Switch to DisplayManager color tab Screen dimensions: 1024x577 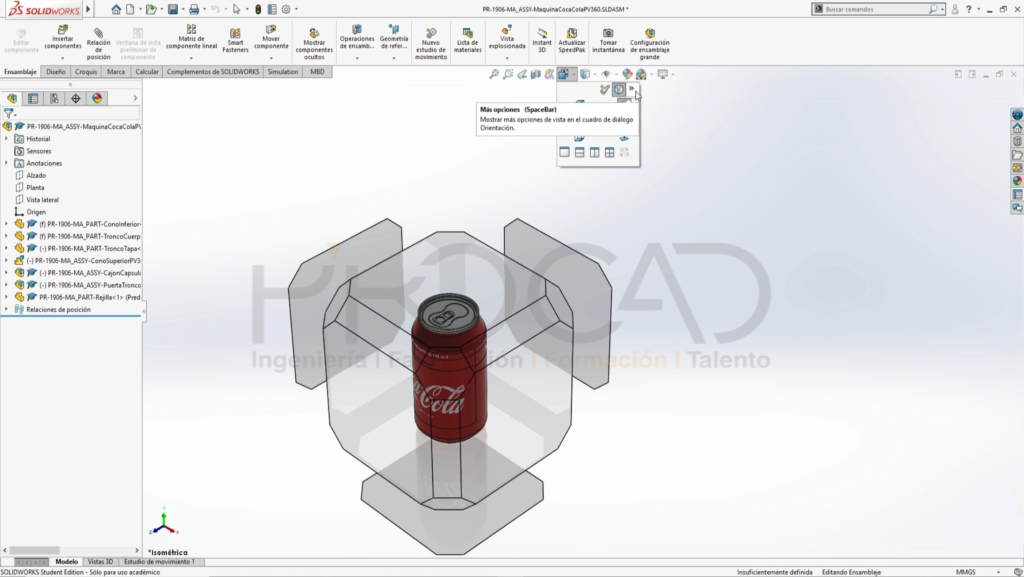click(97, 99)
